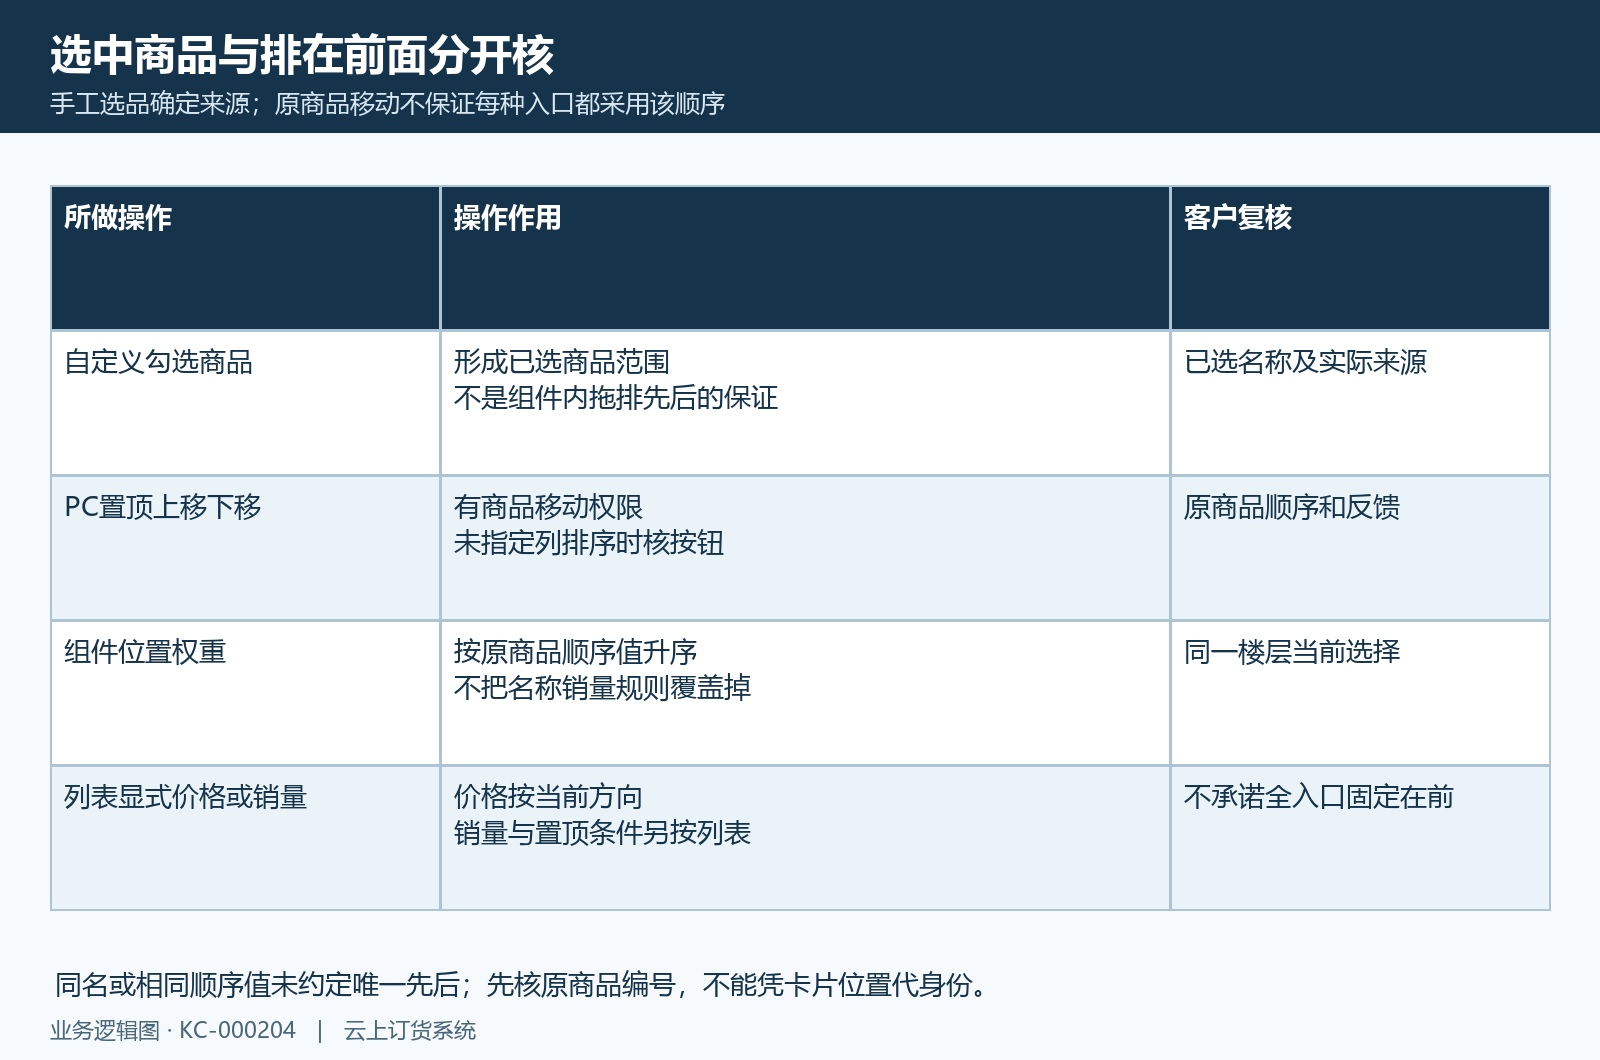Click the 所做操作 column header
1600x1060 pixels.
pyautogui.click(x=245, y=258)
